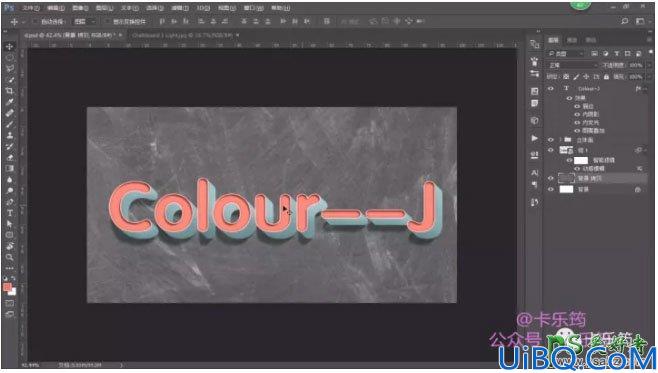Open the 3D menu
658x373 pixels.
click(x=204, y=8)
